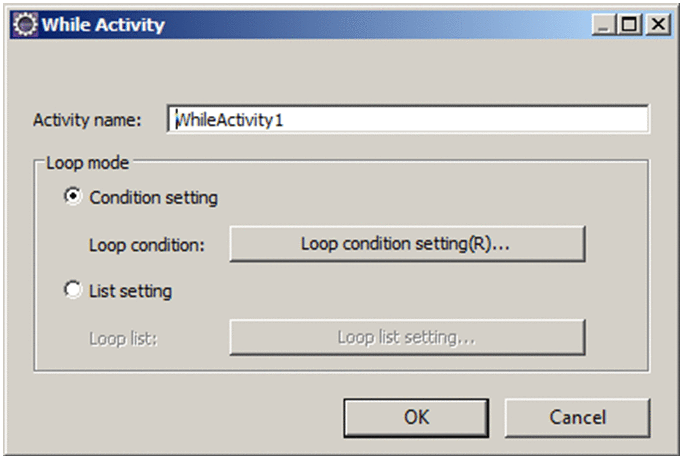Viewport: 685px width, 461px height.
Task: Maximize the While Activity dialog window
Action: 630,24
